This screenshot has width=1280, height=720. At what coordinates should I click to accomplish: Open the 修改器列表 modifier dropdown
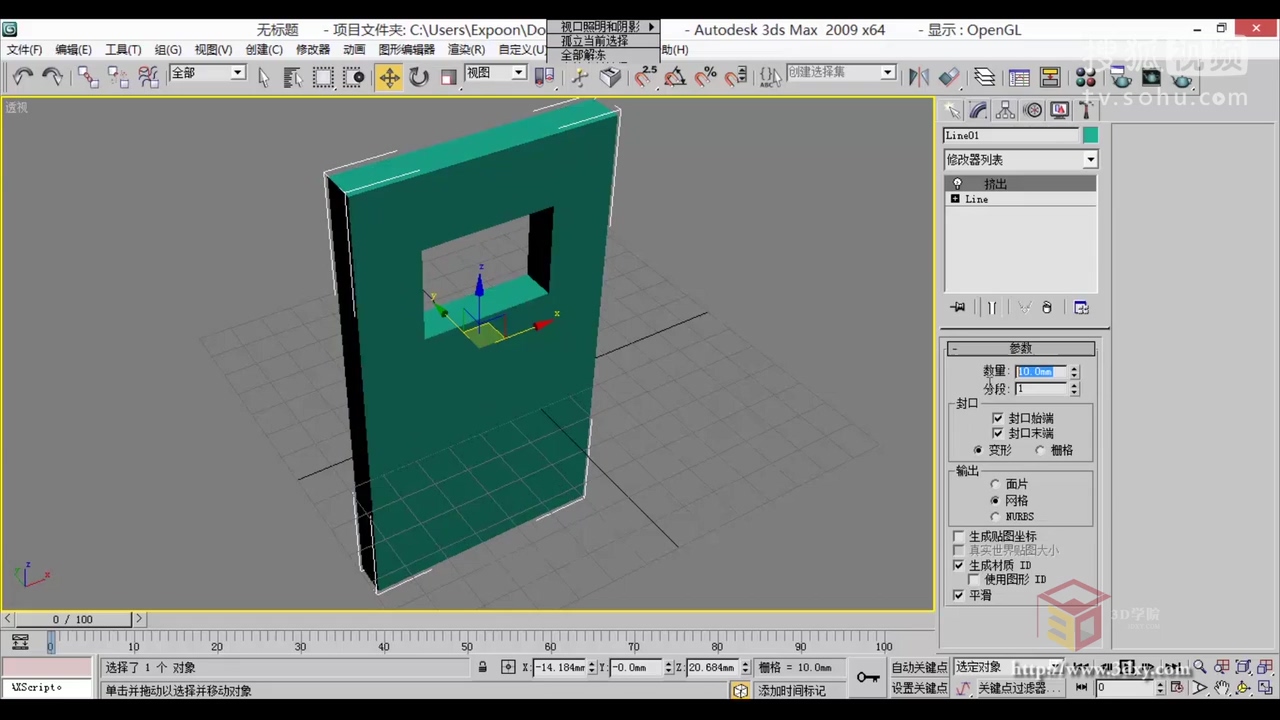click(1090, 159)
